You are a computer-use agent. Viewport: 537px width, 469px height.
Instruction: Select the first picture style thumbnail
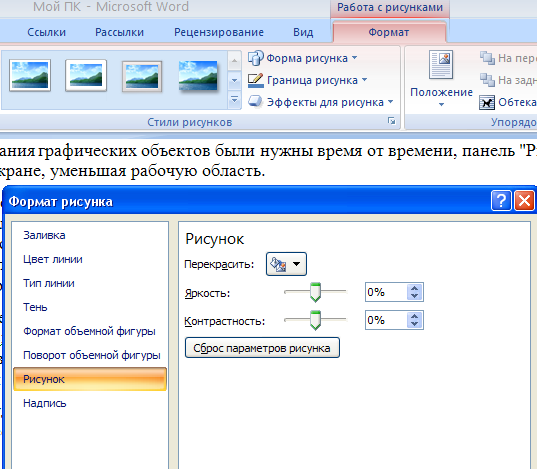(x=30, y=75)
